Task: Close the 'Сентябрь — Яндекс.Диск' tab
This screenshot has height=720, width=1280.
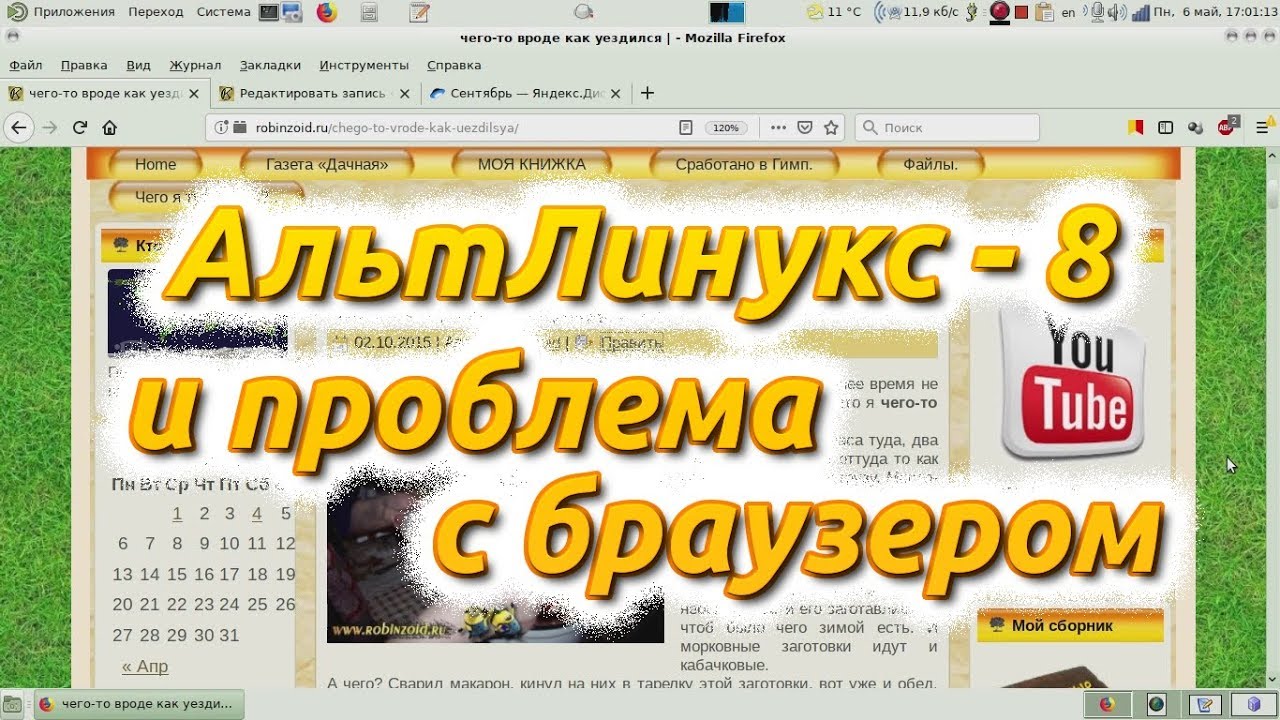Action: (615, 93)
